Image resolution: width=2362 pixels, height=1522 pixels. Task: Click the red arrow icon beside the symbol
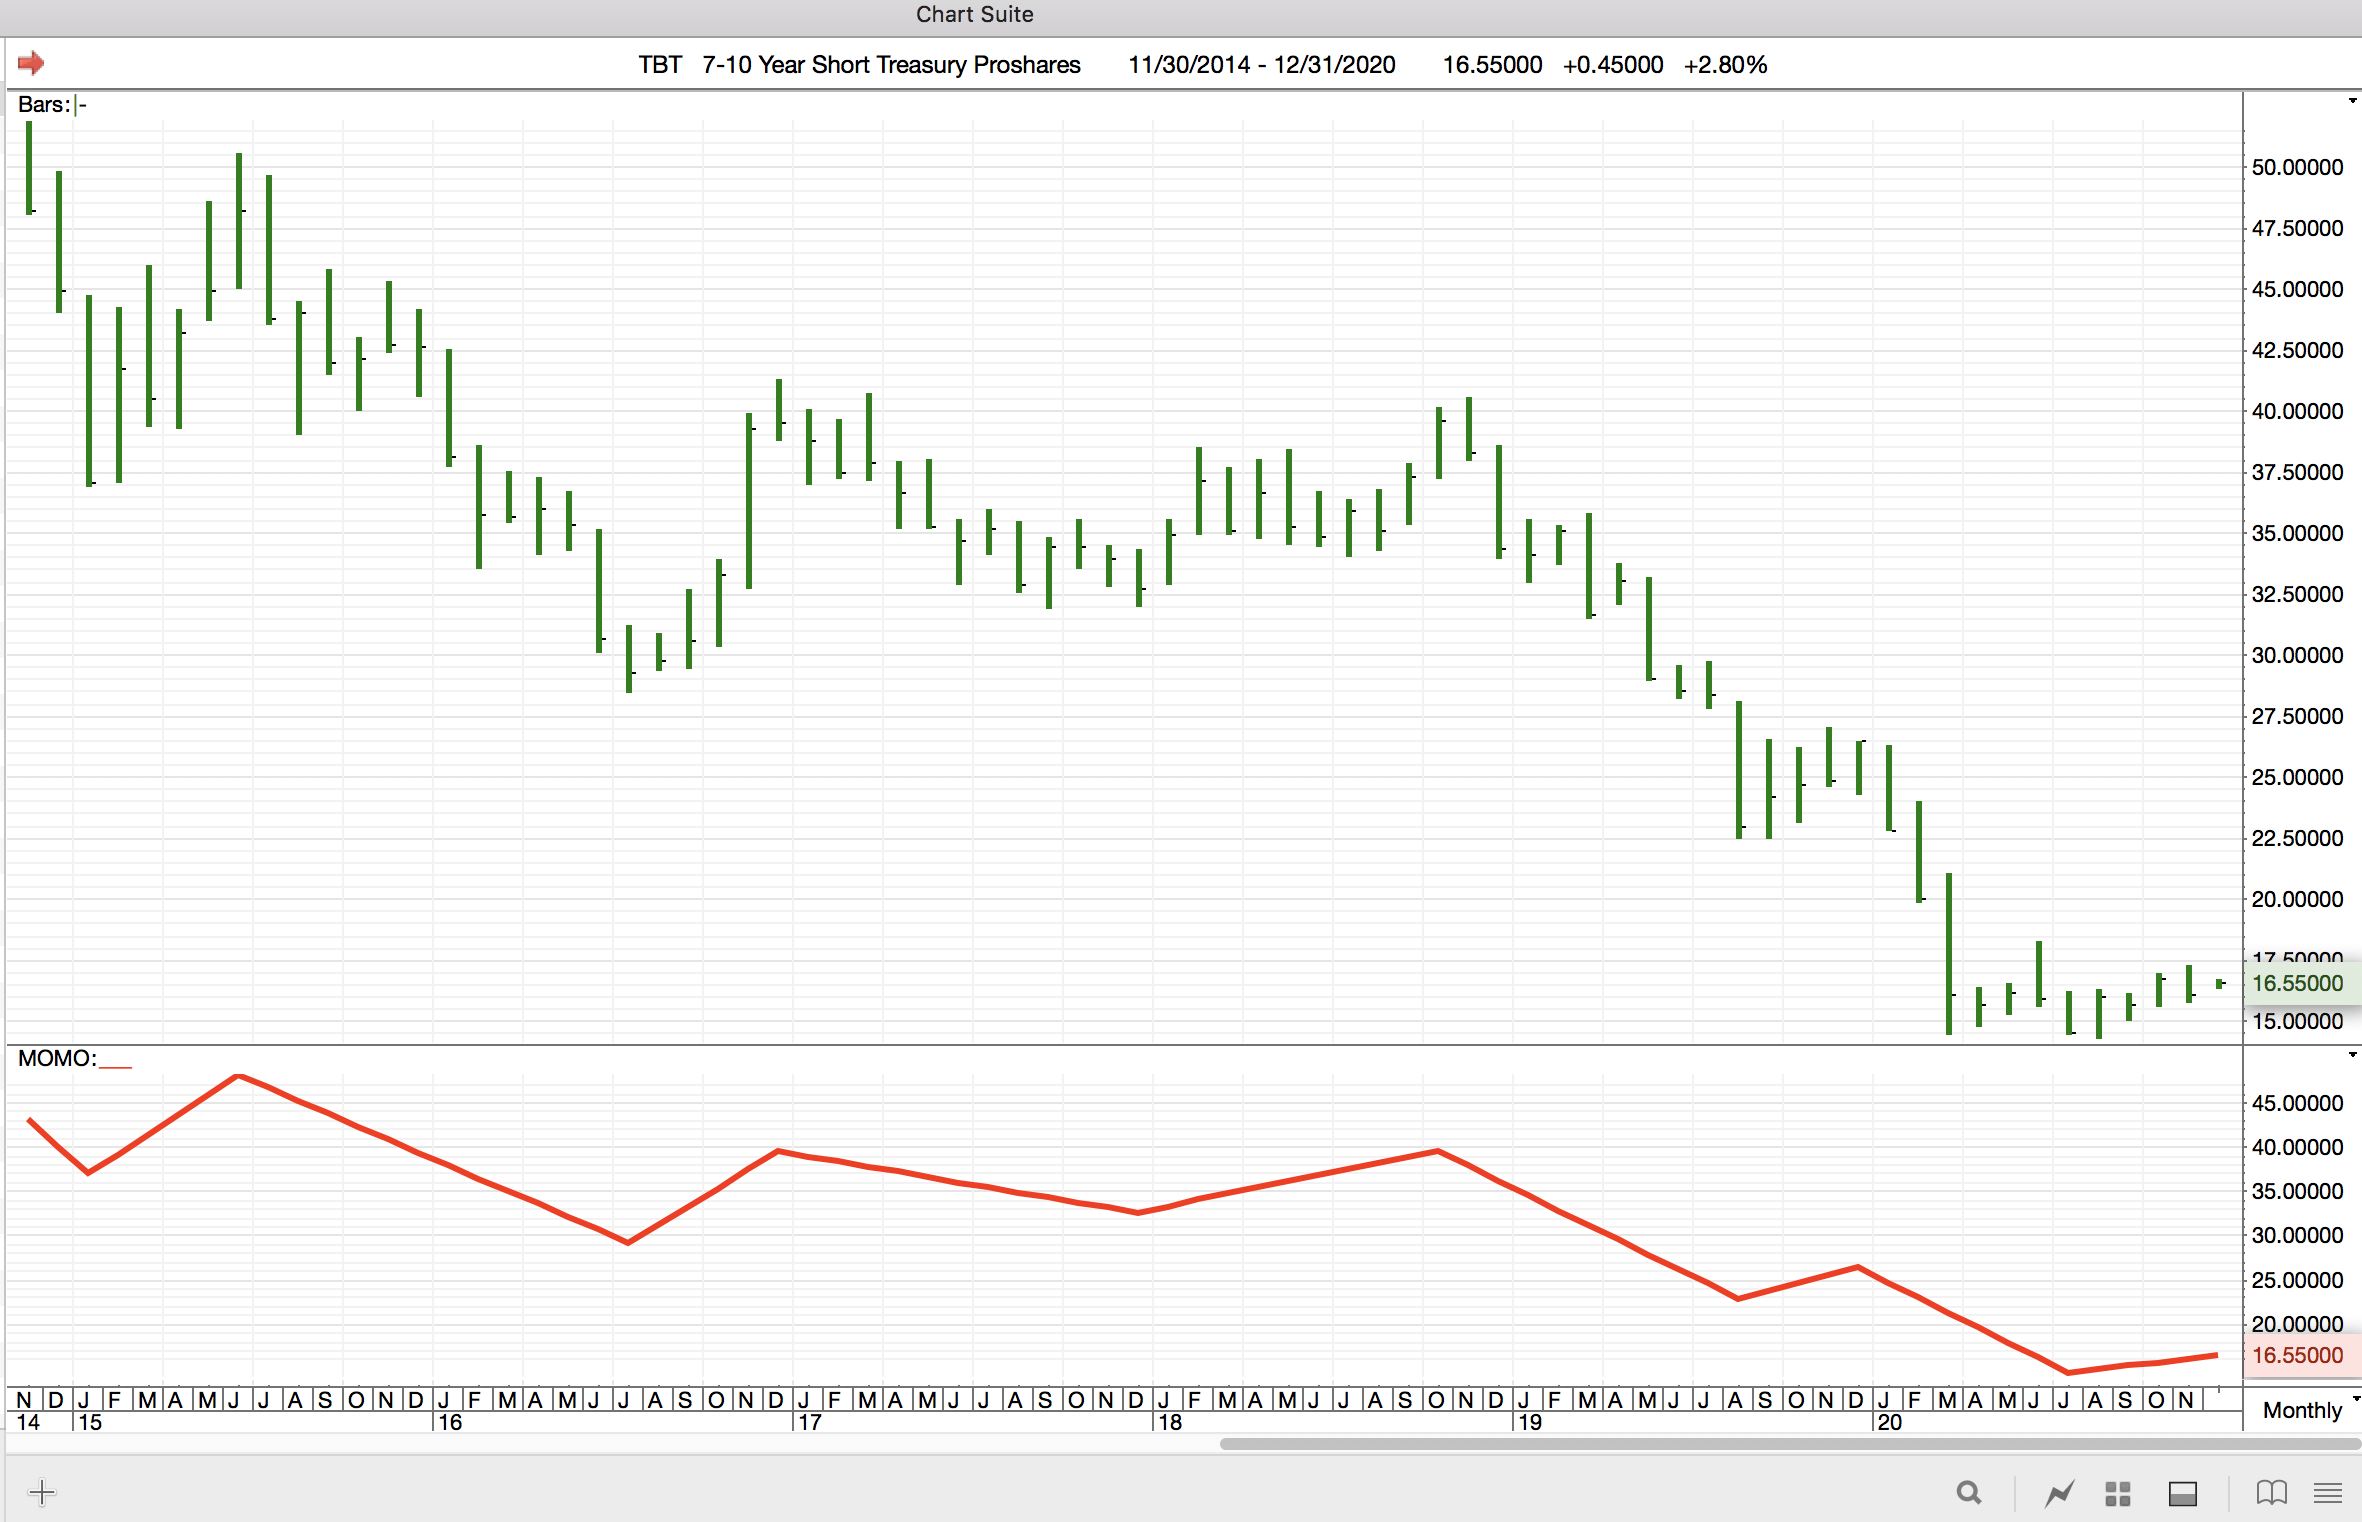31,63
